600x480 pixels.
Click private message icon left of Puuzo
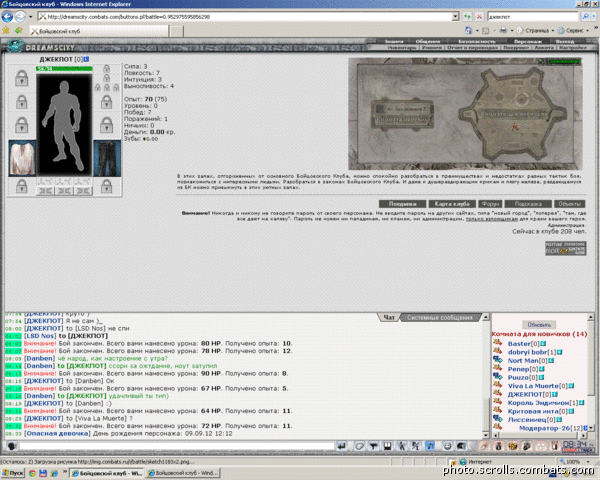(x=498, y=377)
